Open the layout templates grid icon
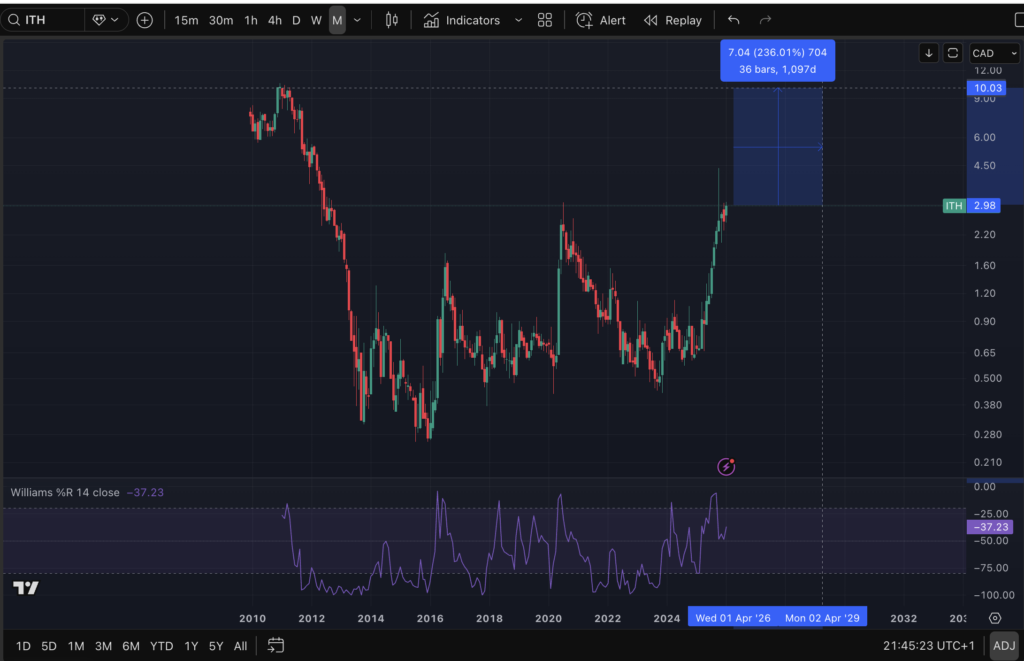Image resolution: width=1024 pixels, height=661 pixels. [545, 20]
